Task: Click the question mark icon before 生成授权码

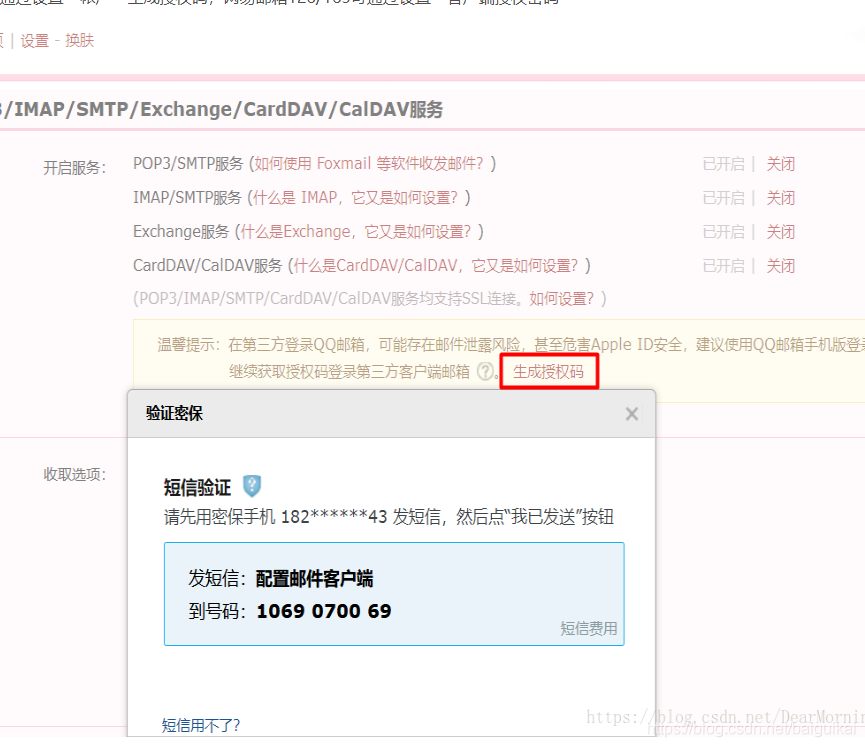Action: click(x=485, y=371)
